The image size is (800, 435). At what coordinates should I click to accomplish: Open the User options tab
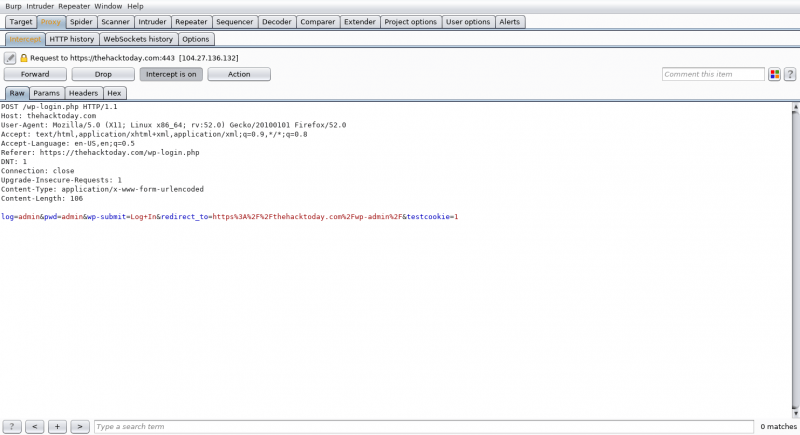[x=468, y=22]
